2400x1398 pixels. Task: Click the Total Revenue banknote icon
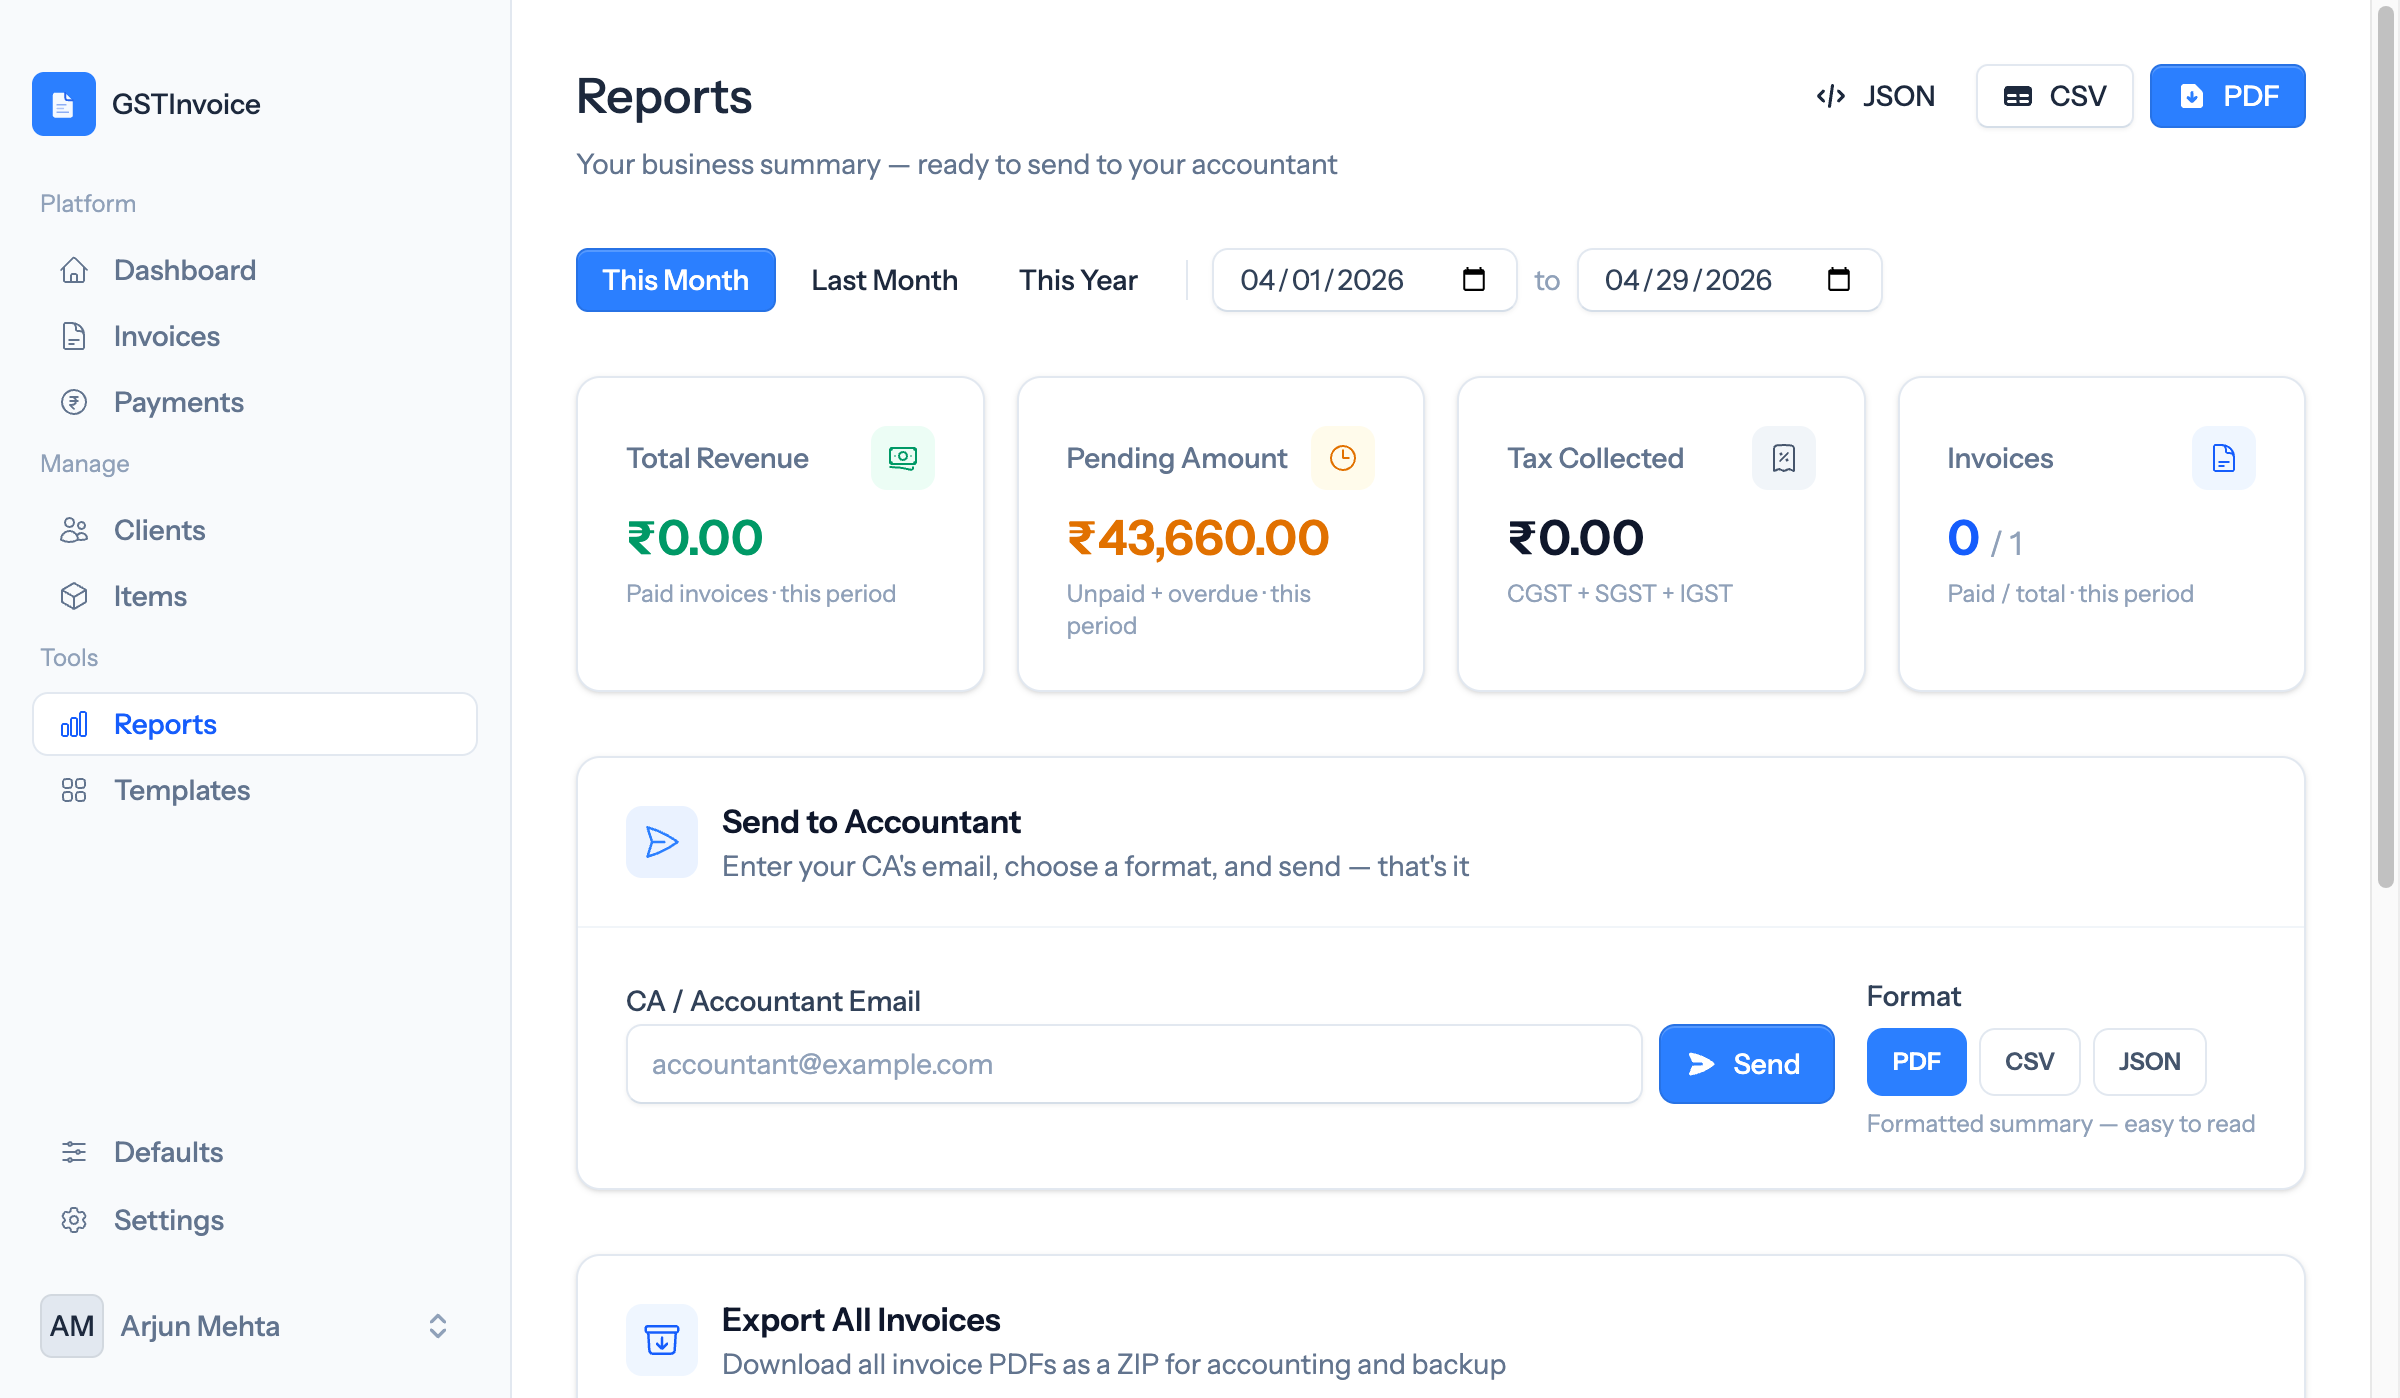click(x=903, y=458)
